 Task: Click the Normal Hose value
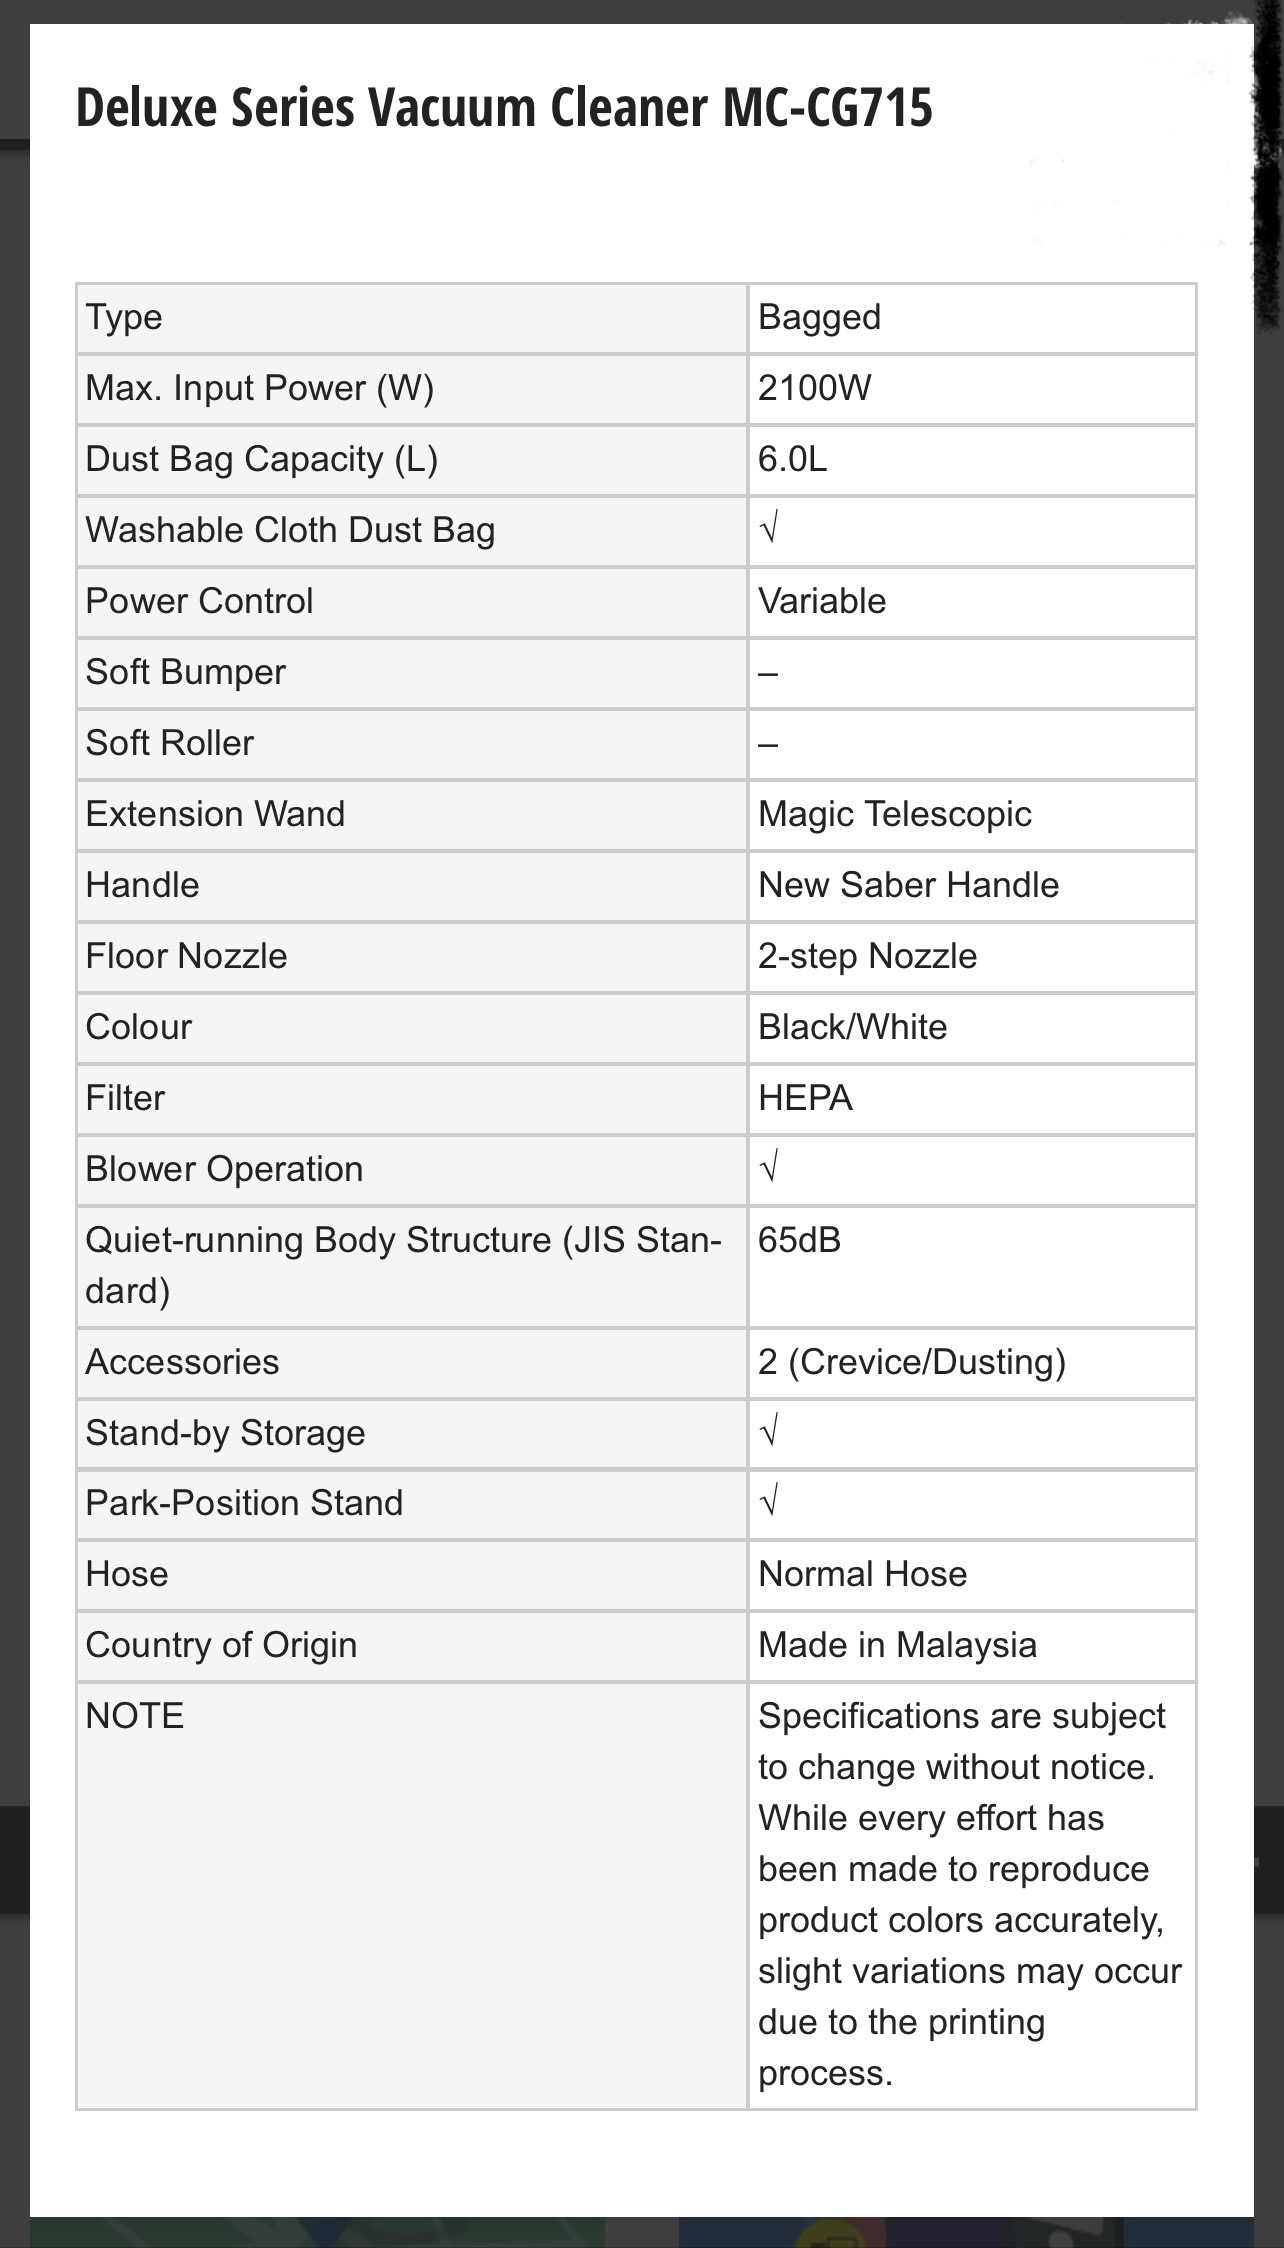tap(862, 1574)
